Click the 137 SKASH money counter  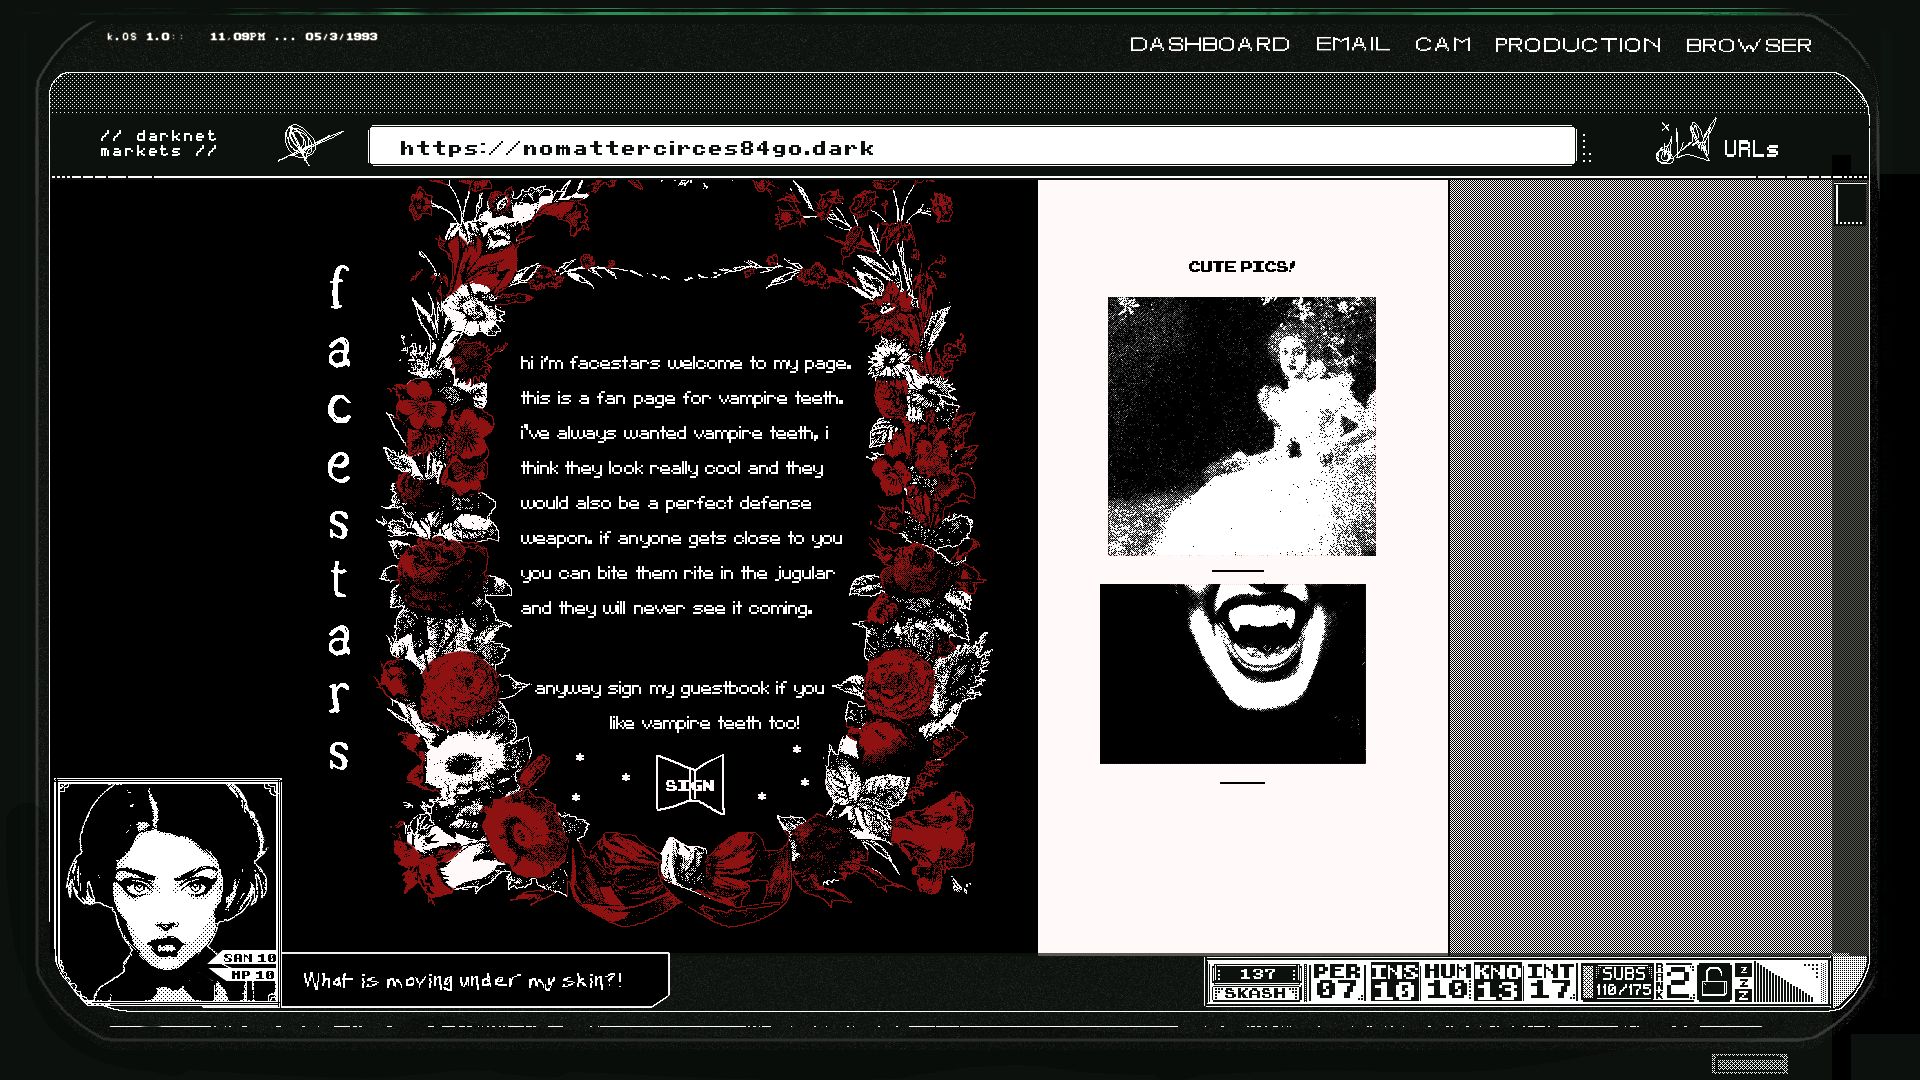coord(1256,982)
